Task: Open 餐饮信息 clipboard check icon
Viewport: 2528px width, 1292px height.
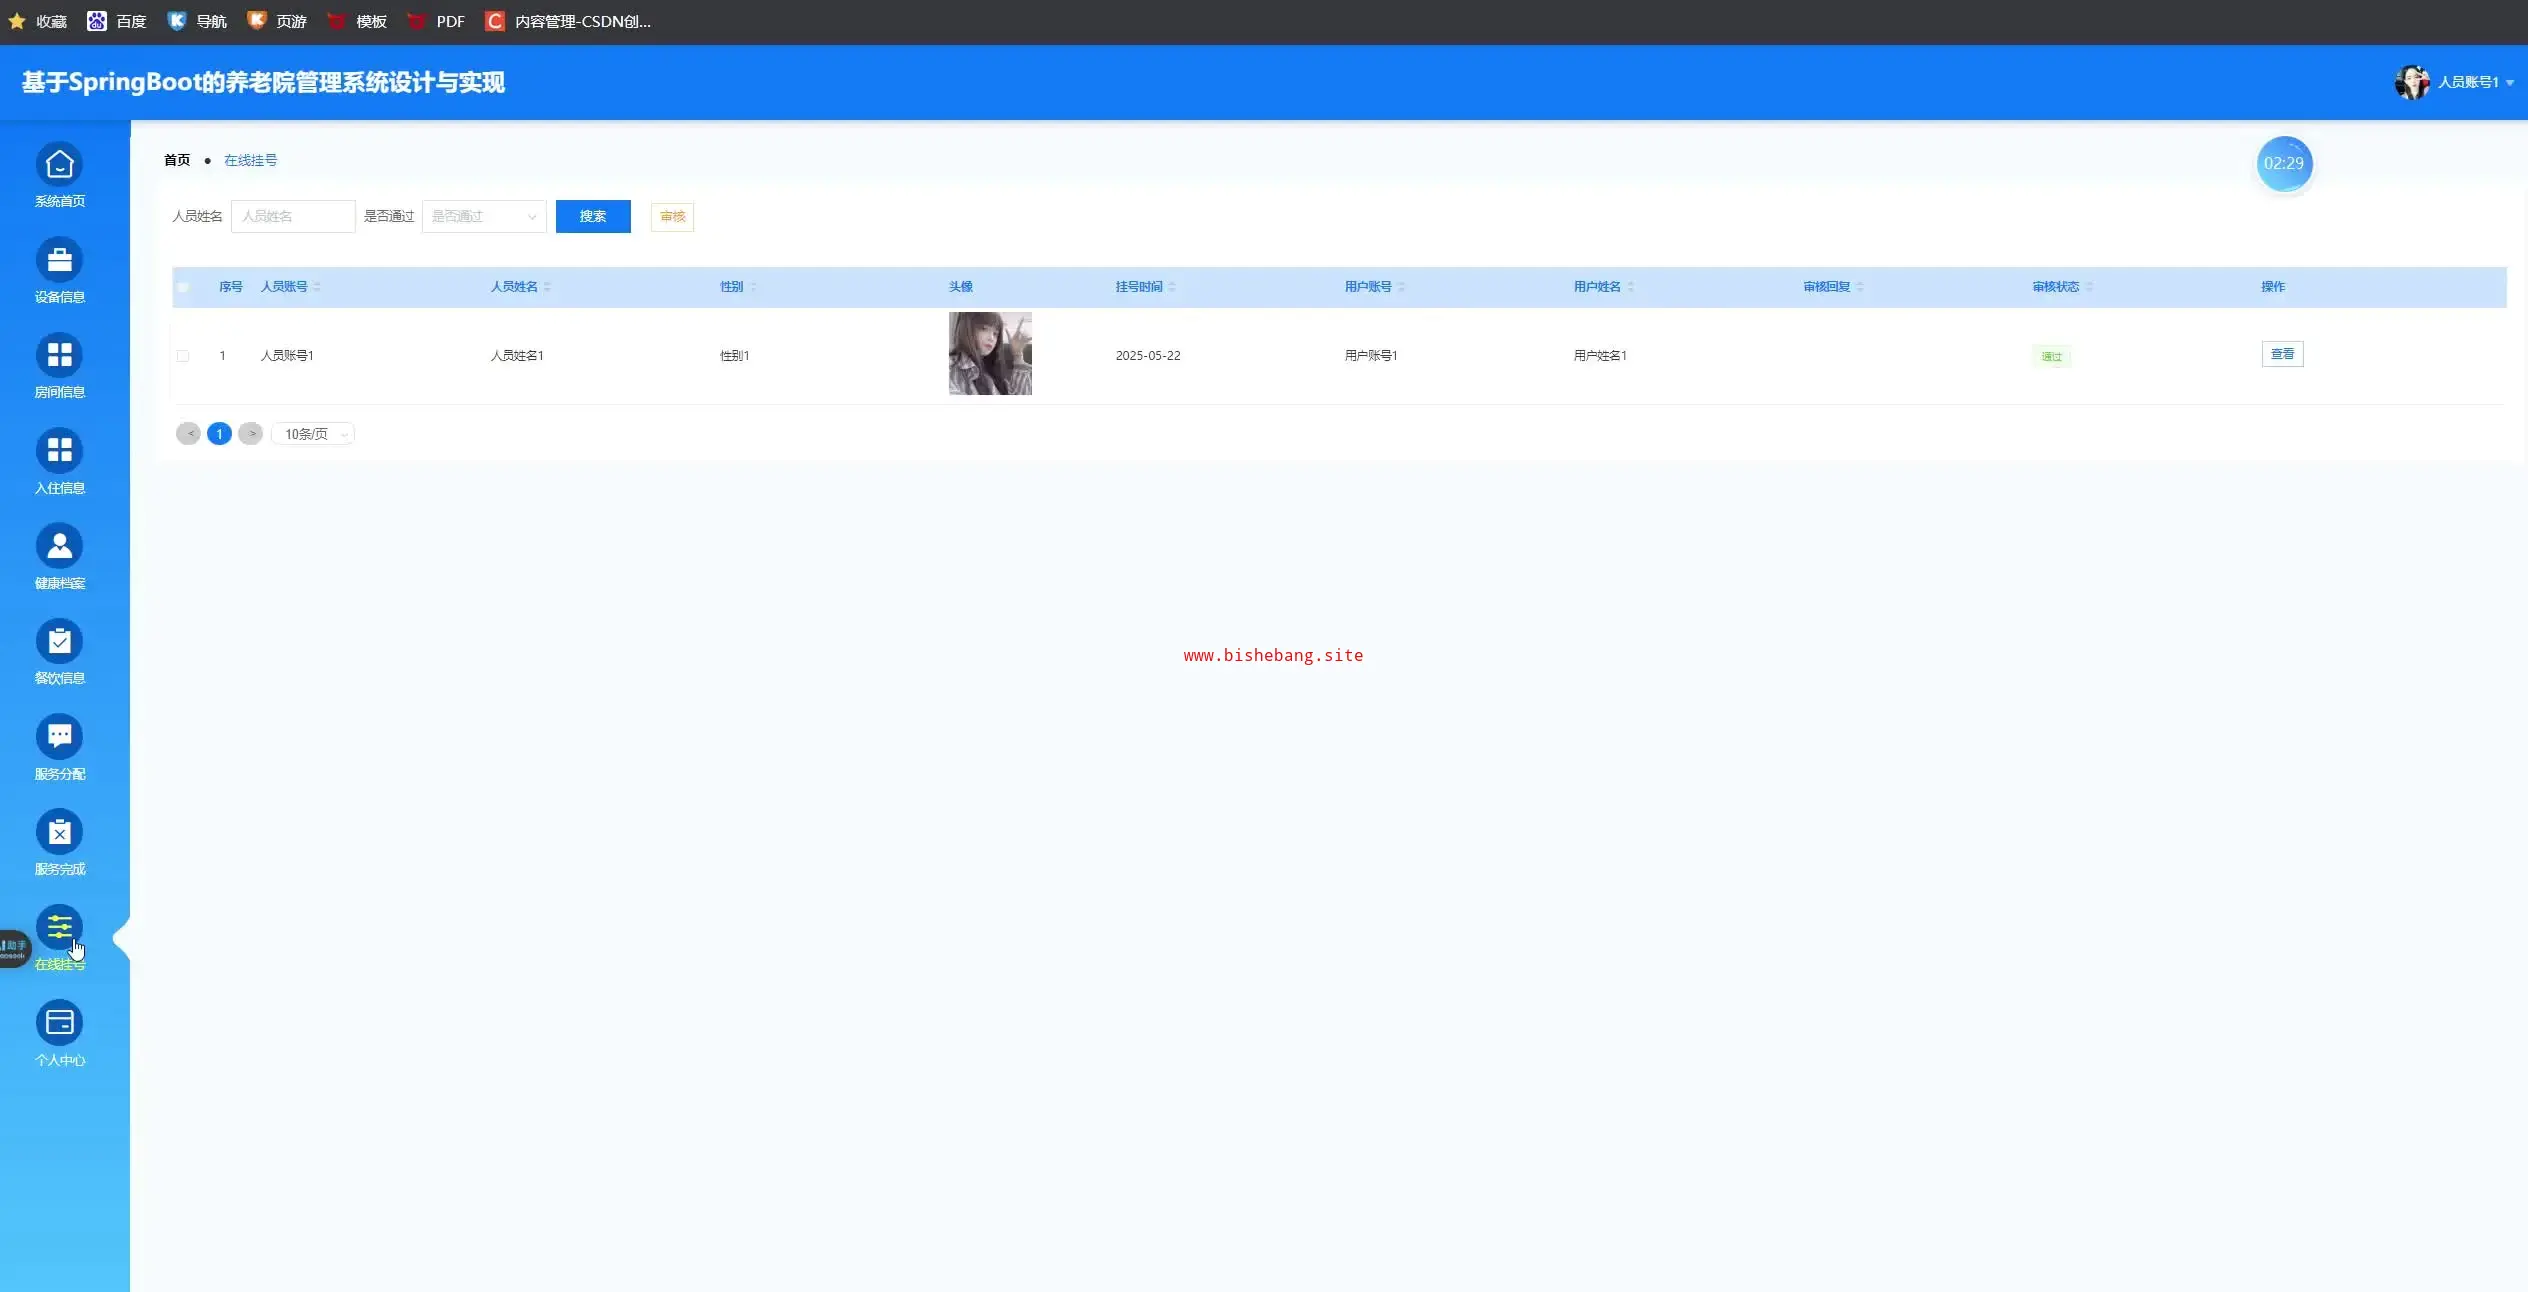Action: coord(60,641)
